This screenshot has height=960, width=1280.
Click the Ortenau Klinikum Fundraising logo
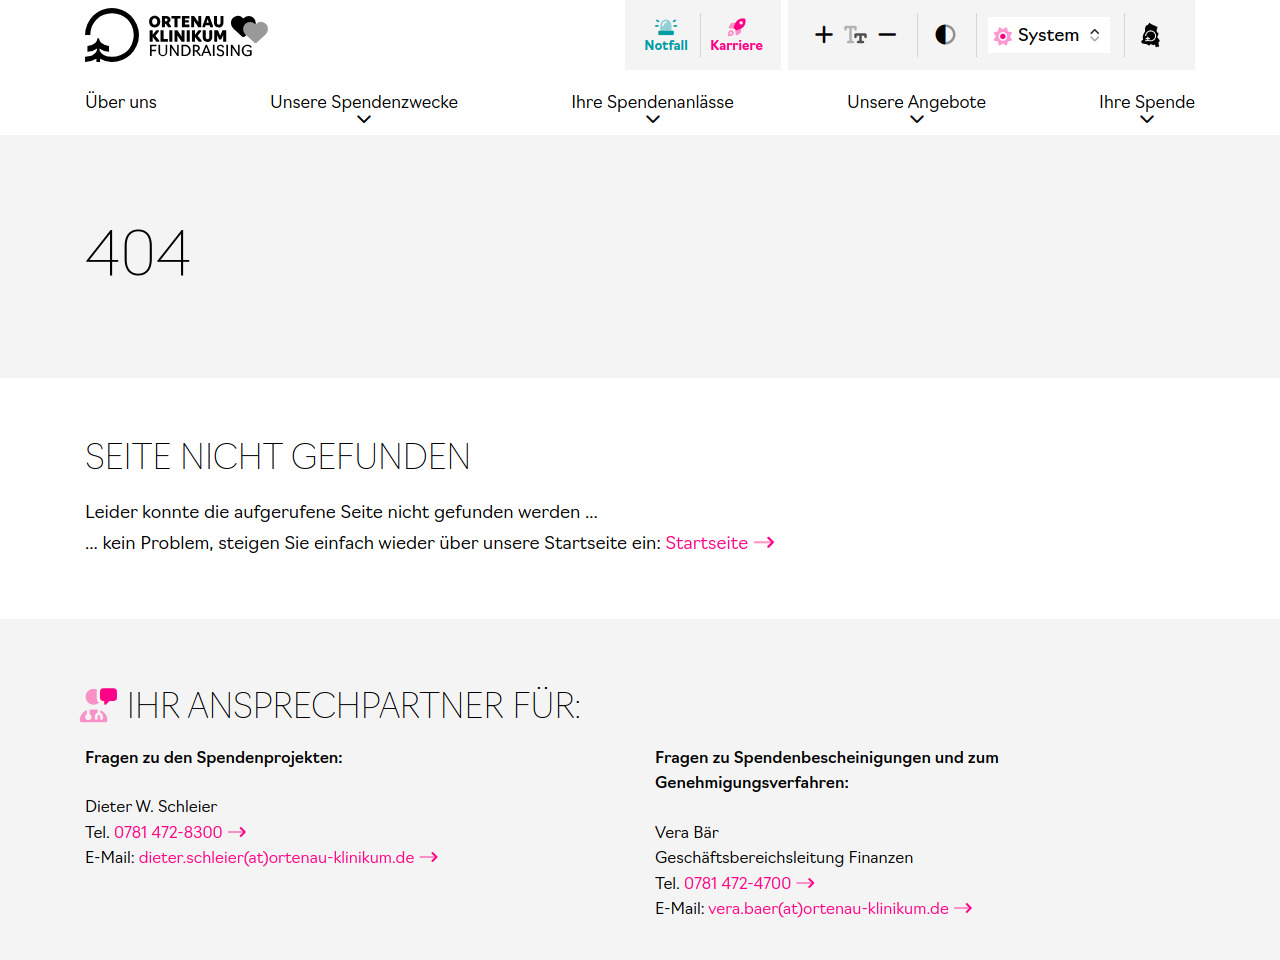point(176,36)
